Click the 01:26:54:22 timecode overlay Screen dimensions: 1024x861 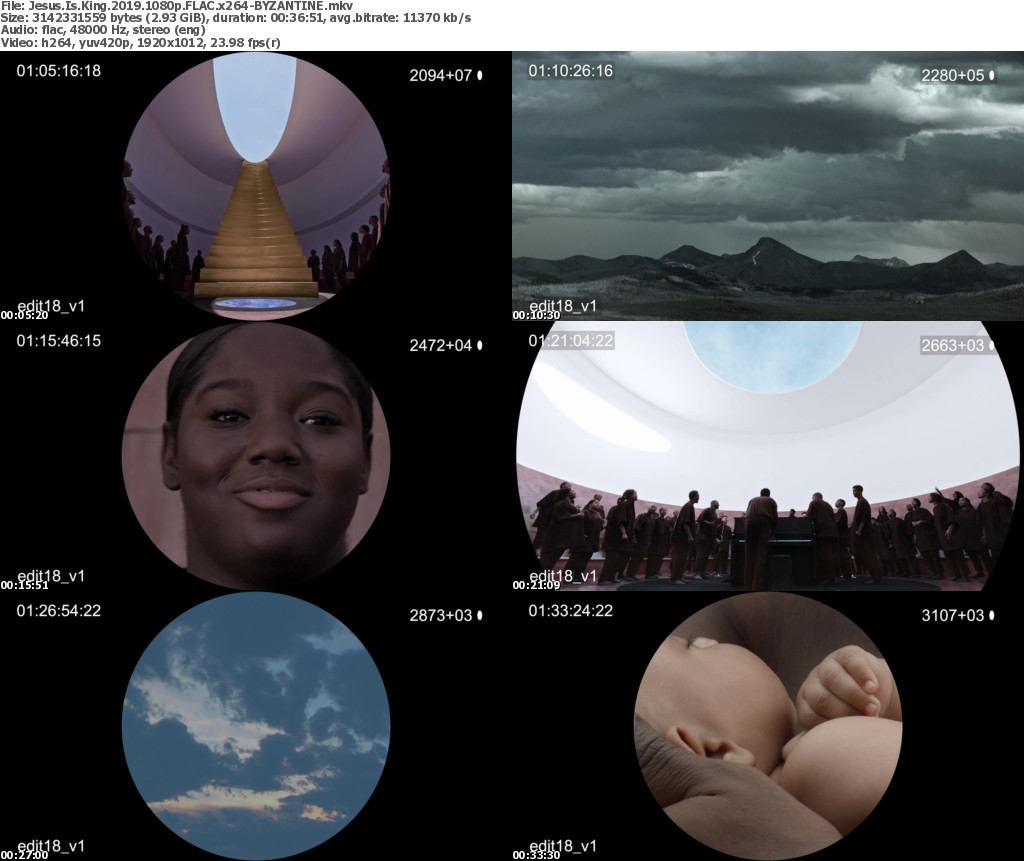point(58,611)
